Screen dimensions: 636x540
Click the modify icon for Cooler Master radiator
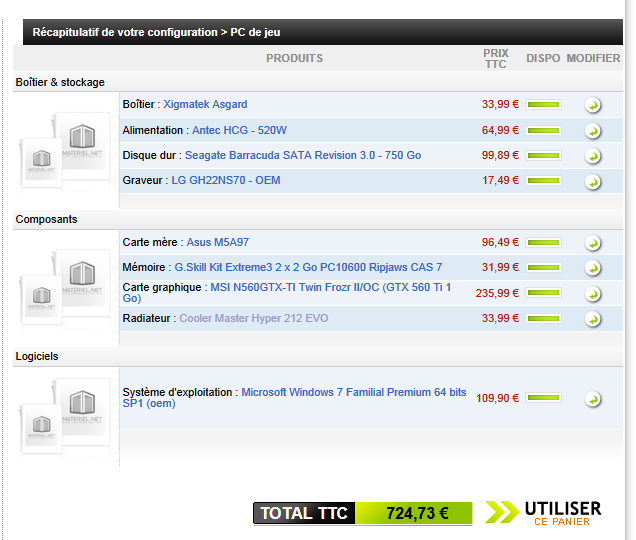pos(593,319)
